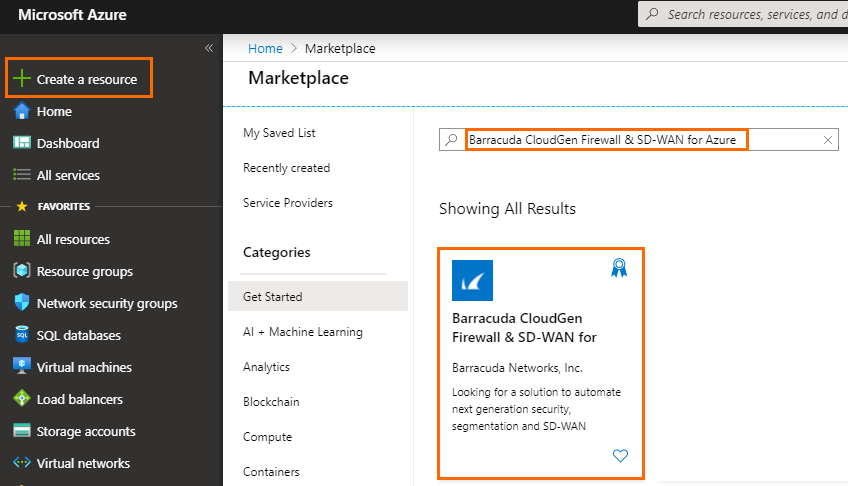
Task: Click the top Search resources, services field
Action: click(x=743, y=14)
